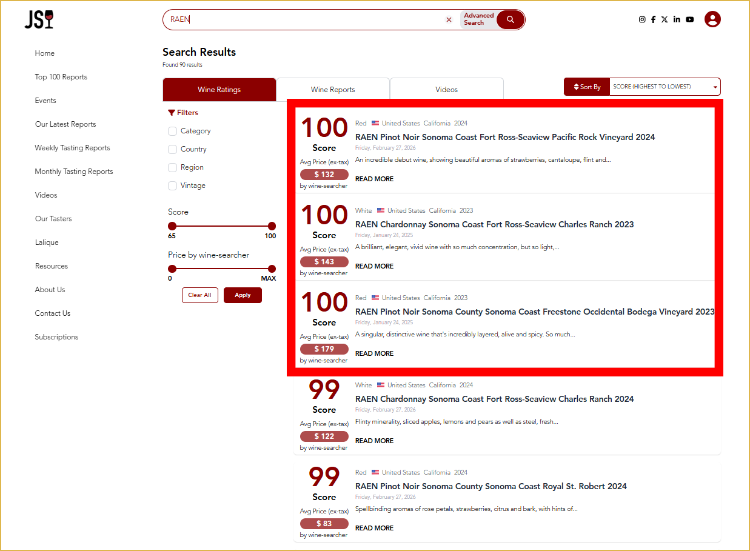Read more on Charles Ranch 2024 Chardonnay
The height and width of the screenshot is (551, 750).
tap(374, 441)
